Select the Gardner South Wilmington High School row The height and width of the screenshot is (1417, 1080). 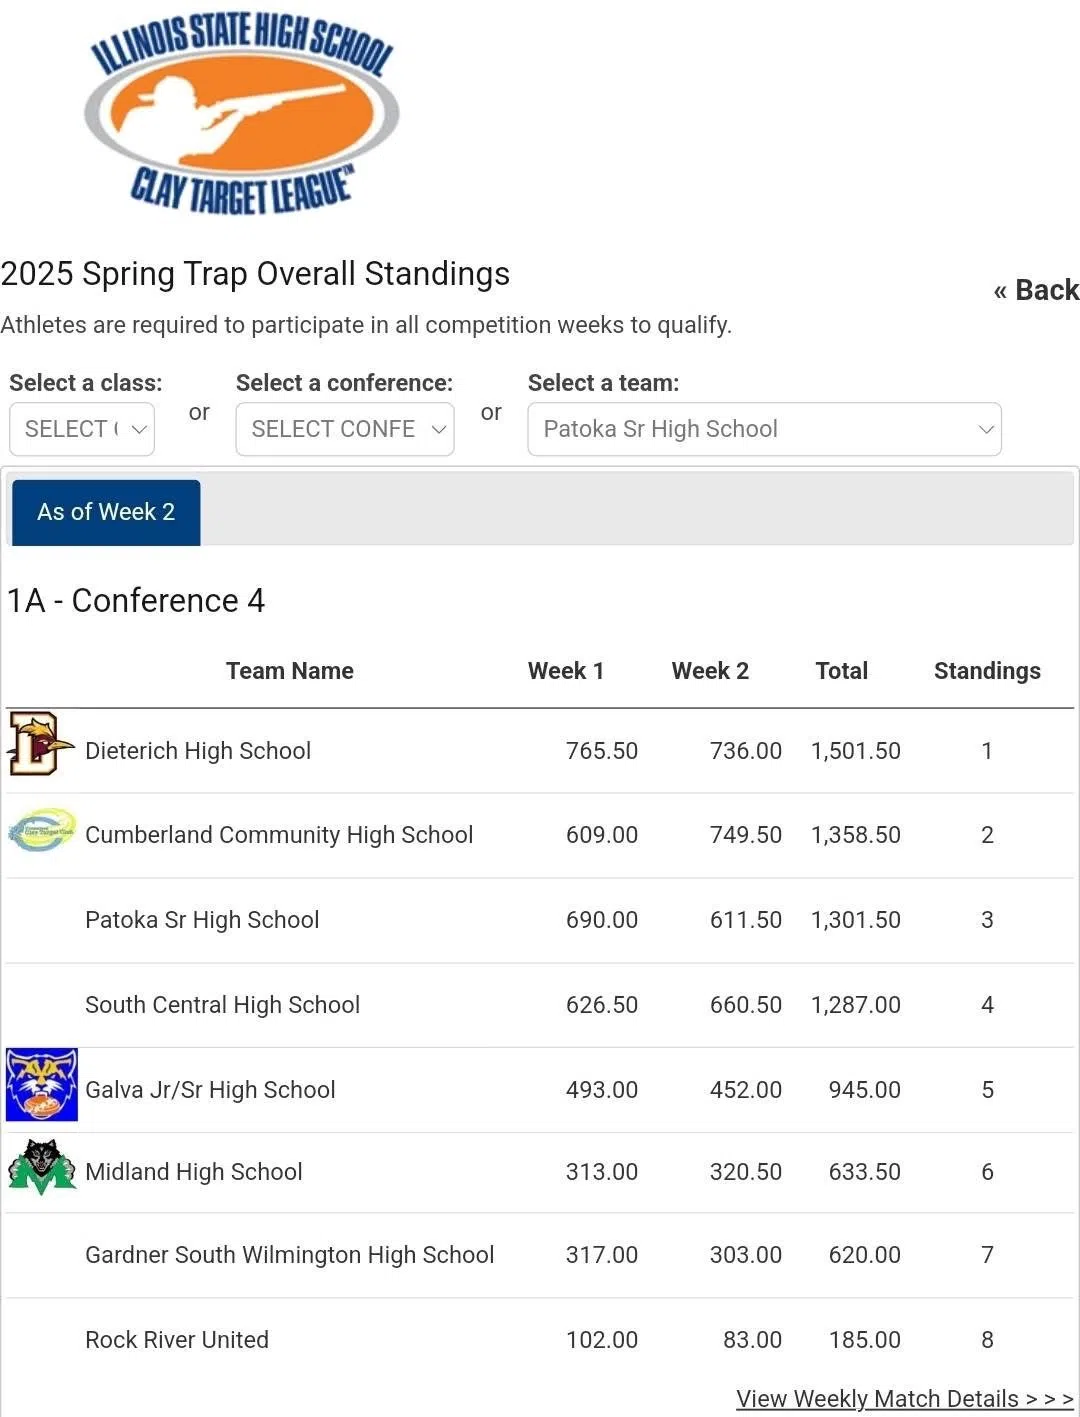(540, 1255)
